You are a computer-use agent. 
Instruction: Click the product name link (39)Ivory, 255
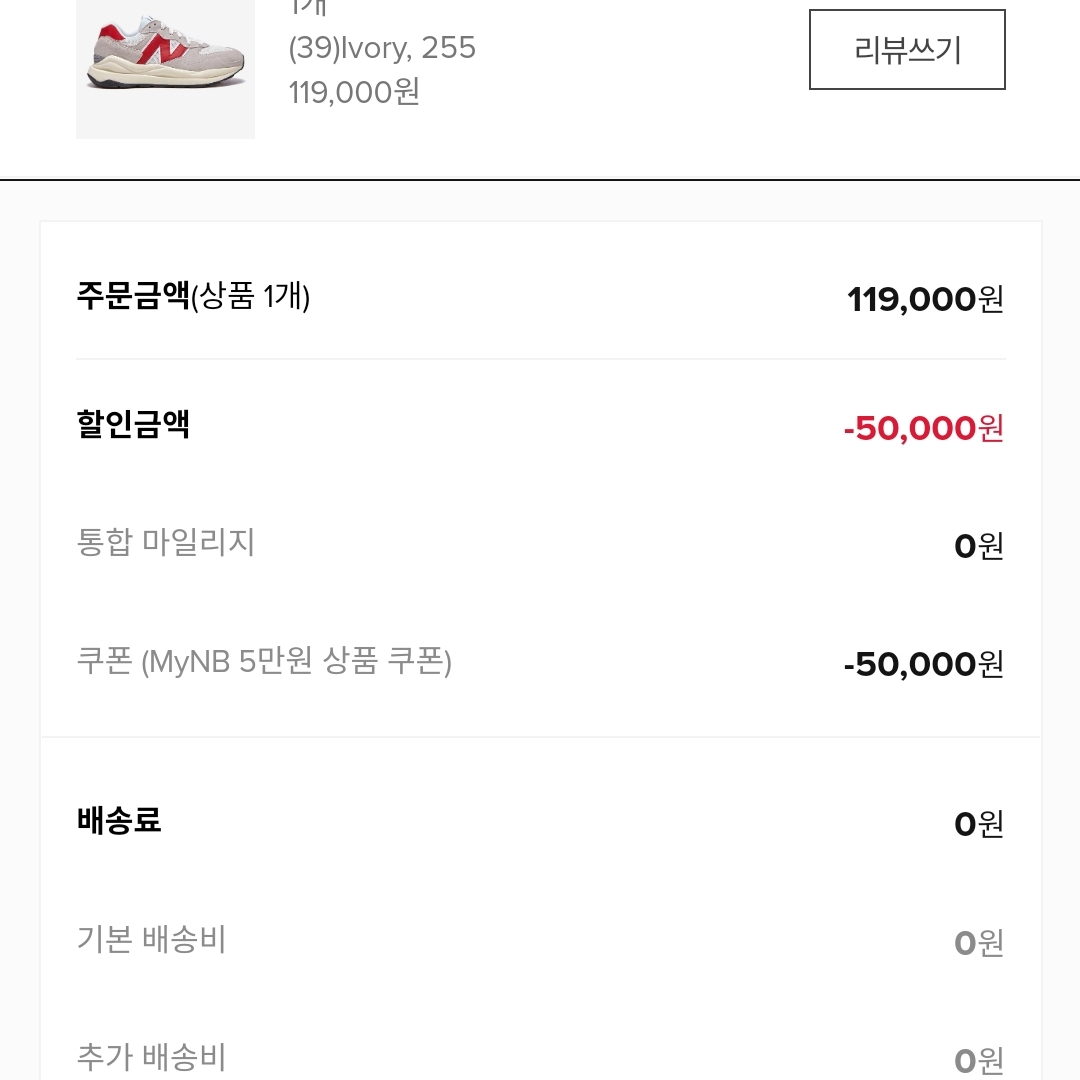pos(381,48)
